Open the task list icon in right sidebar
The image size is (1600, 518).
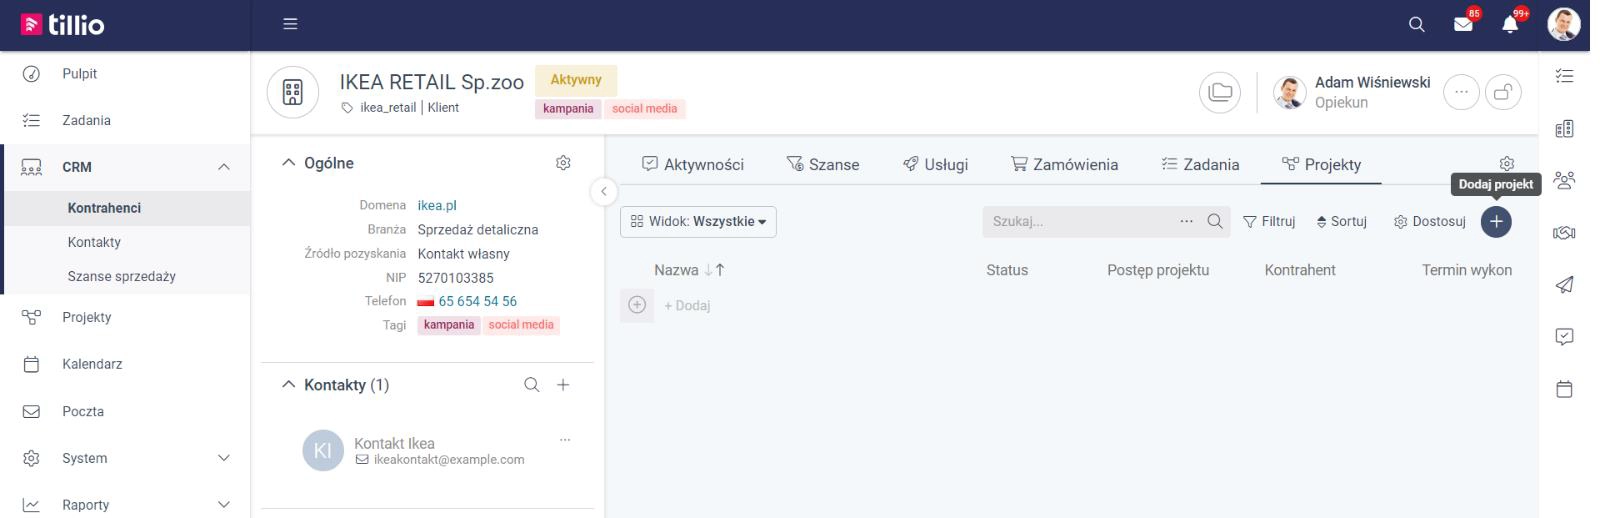coord(1565,76)
